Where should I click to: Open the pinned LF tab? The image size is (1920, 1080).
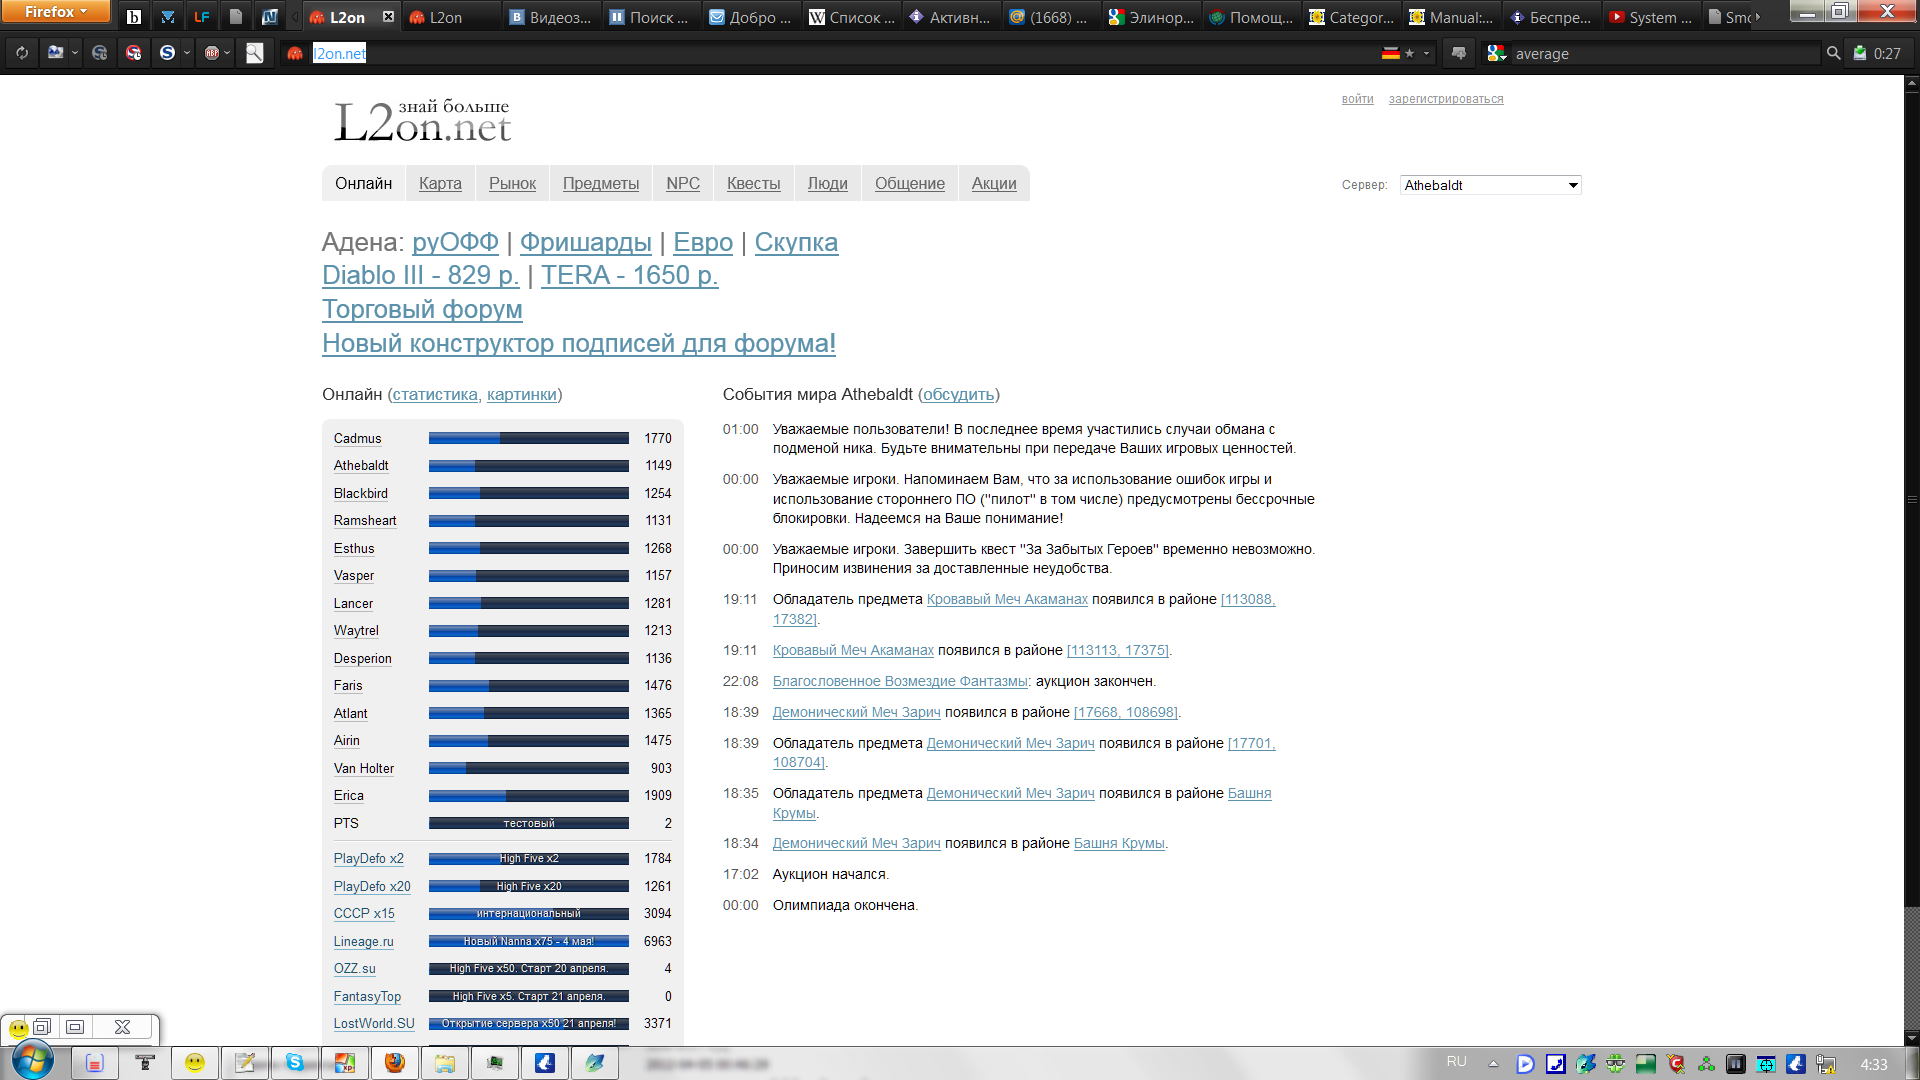click(x=202, y=17)
